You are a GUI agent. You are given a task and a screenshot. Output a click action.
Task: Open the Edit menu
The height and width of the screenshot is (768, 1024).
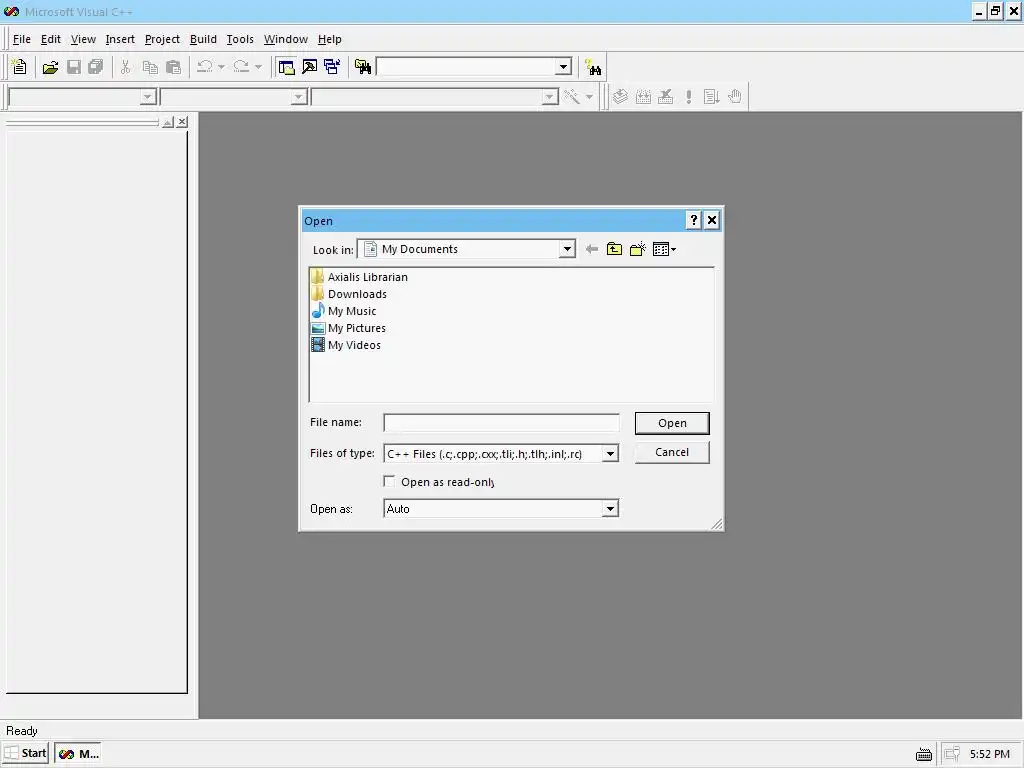tap(50, 39)
